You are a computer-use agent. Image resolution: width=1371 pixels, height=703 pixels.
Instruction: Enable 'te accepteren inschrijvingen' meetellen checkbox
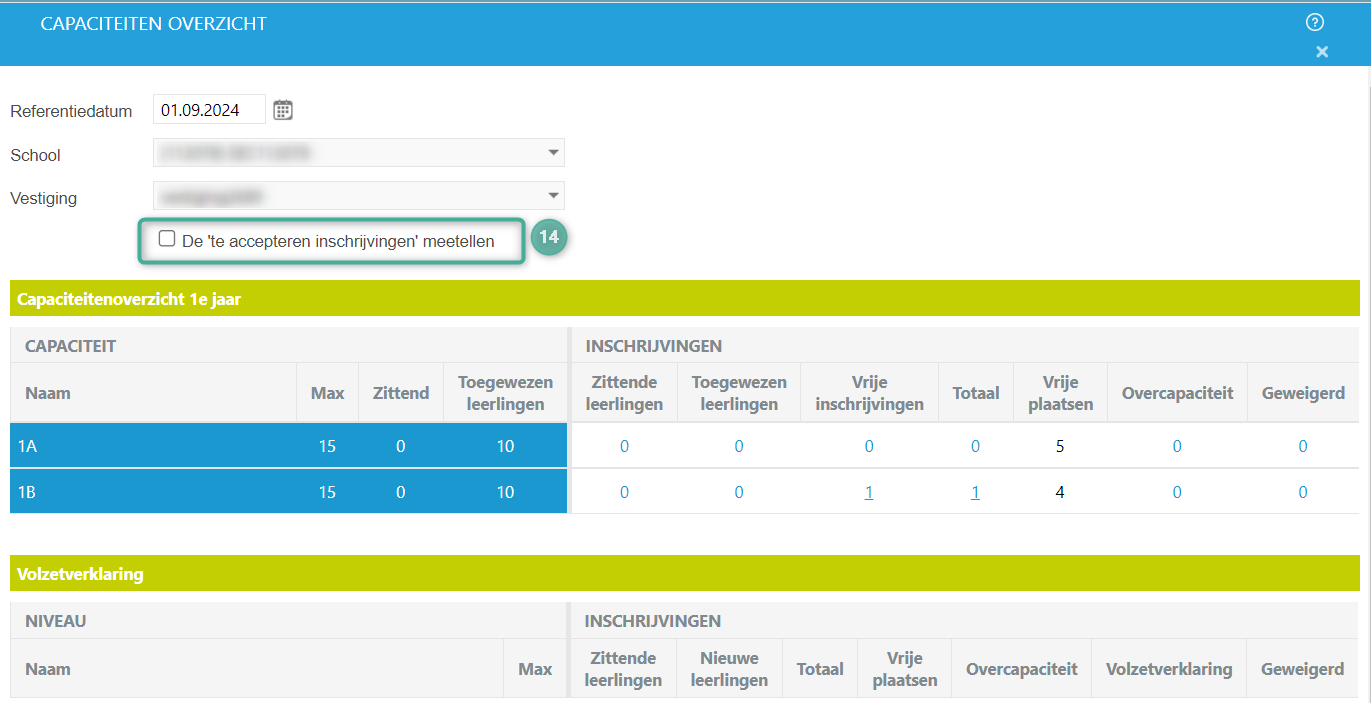tap(167, 239)
